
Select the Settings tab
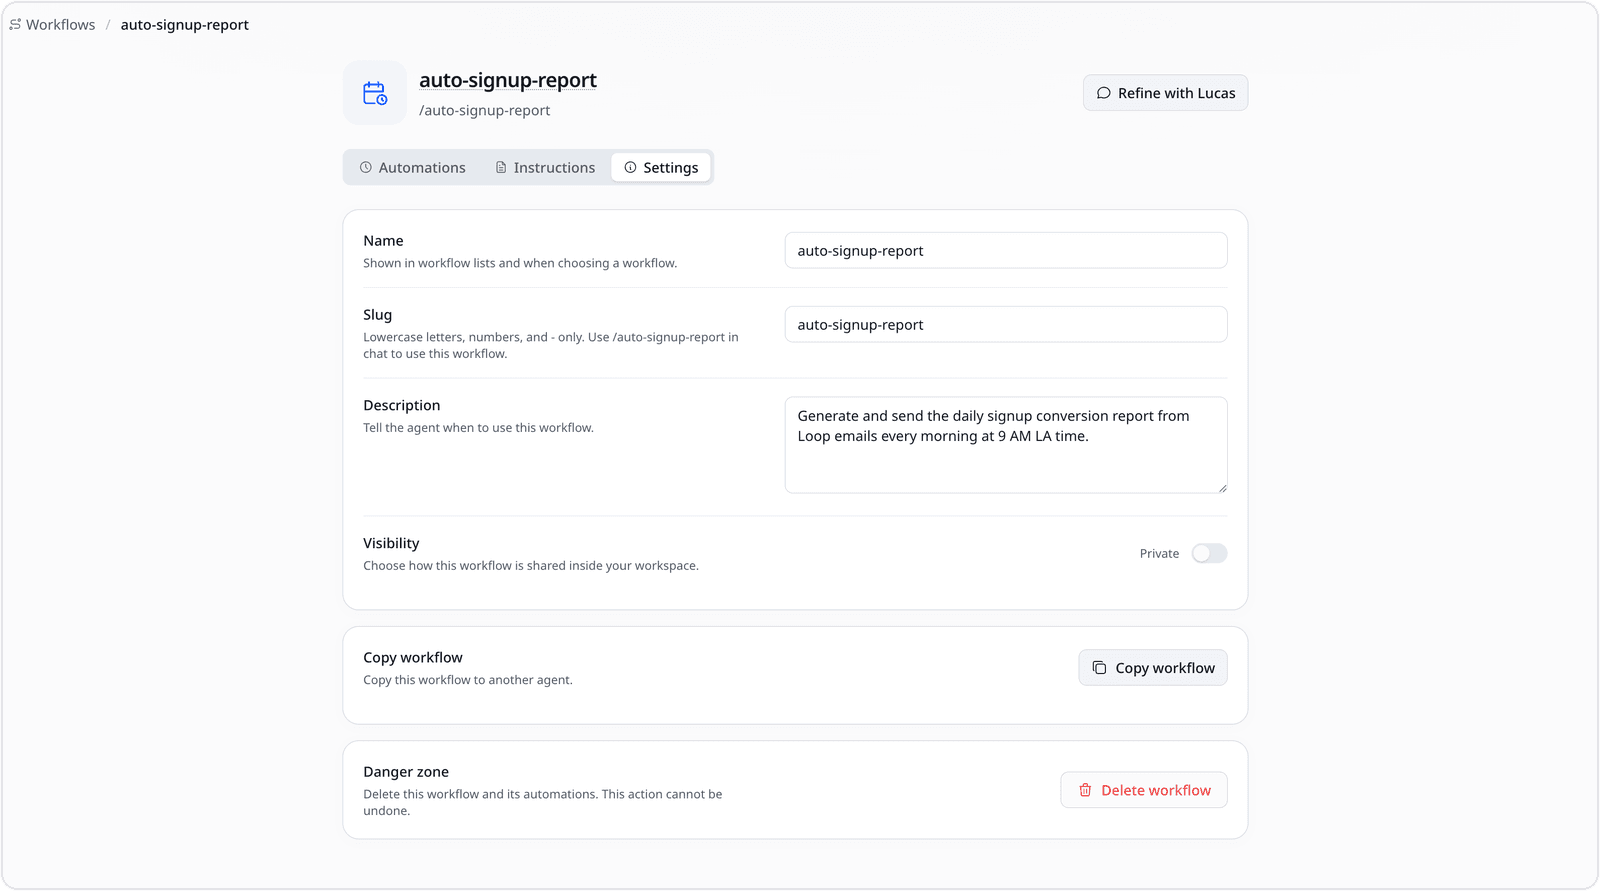pyautogui.click(x=661, y=168)
